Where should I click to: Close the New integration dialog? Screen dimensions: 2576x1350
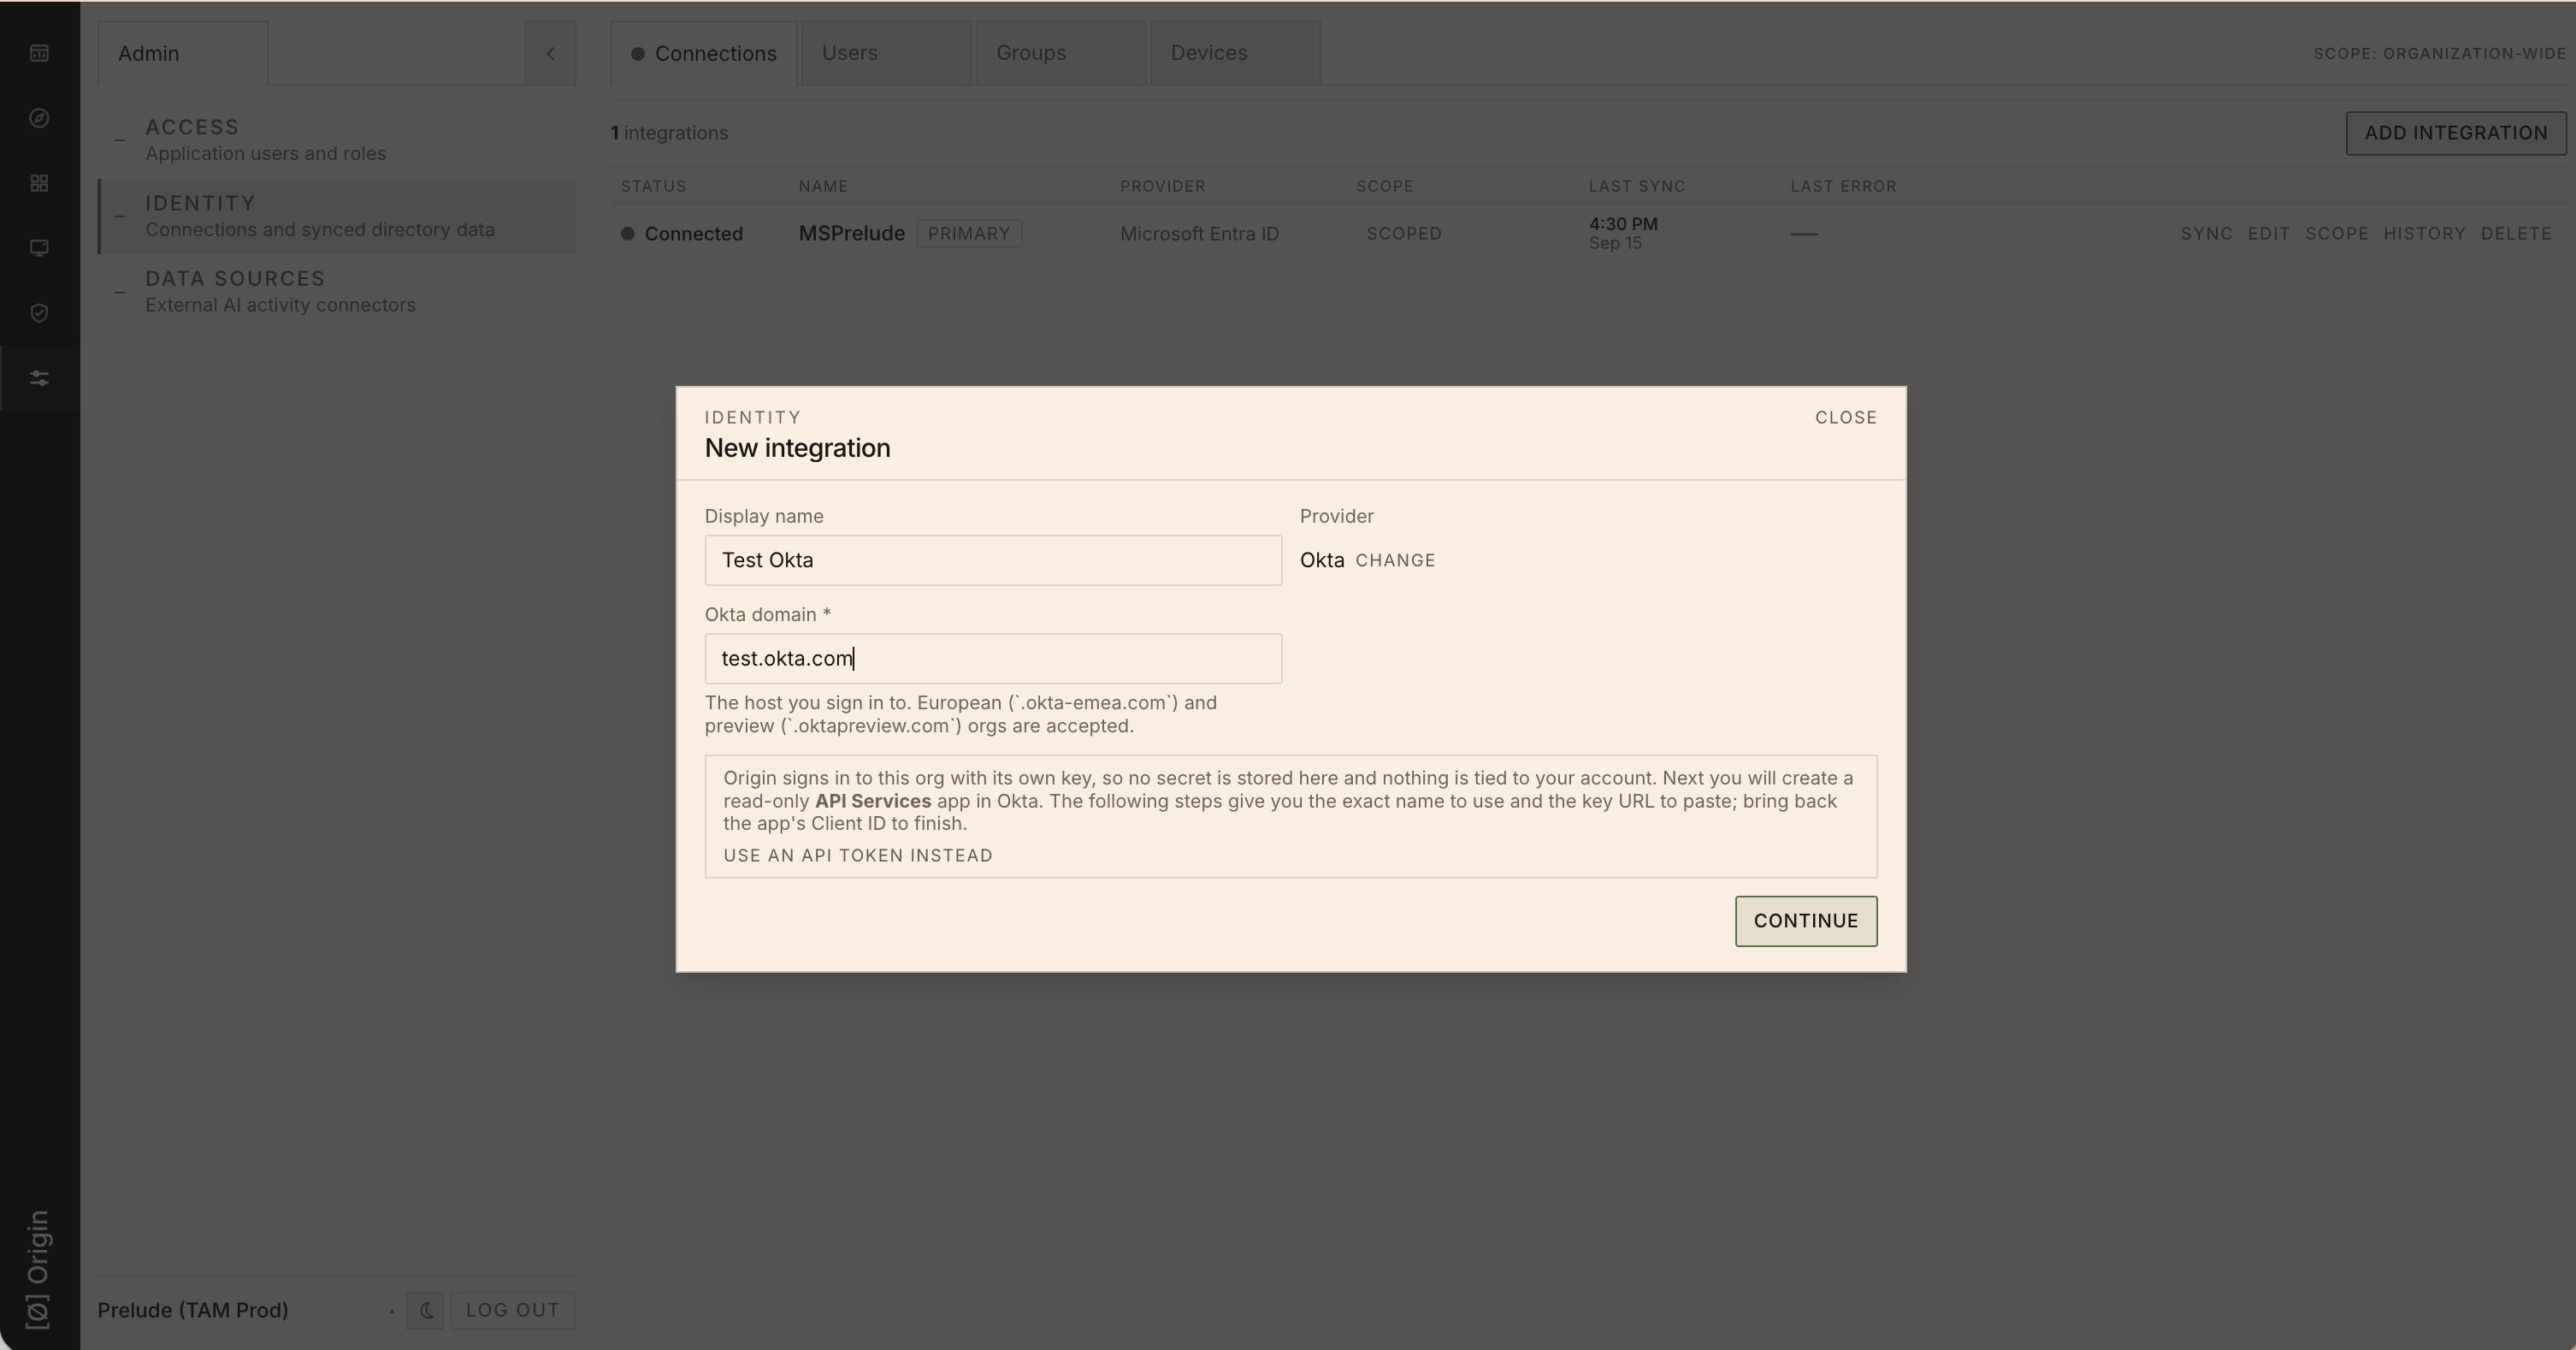click(1846, 417)
